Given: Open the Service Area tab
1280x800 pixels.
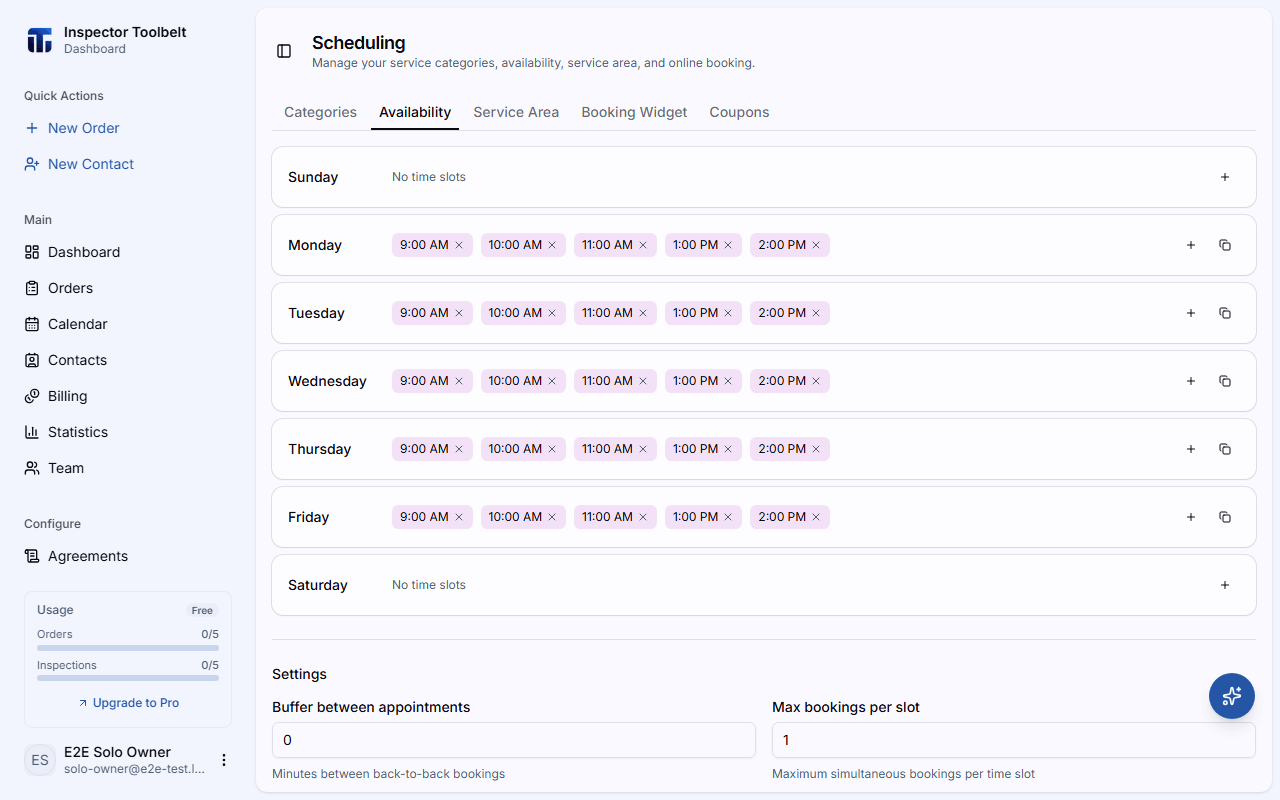Looking at the screenshot, I should click(516, 112).
